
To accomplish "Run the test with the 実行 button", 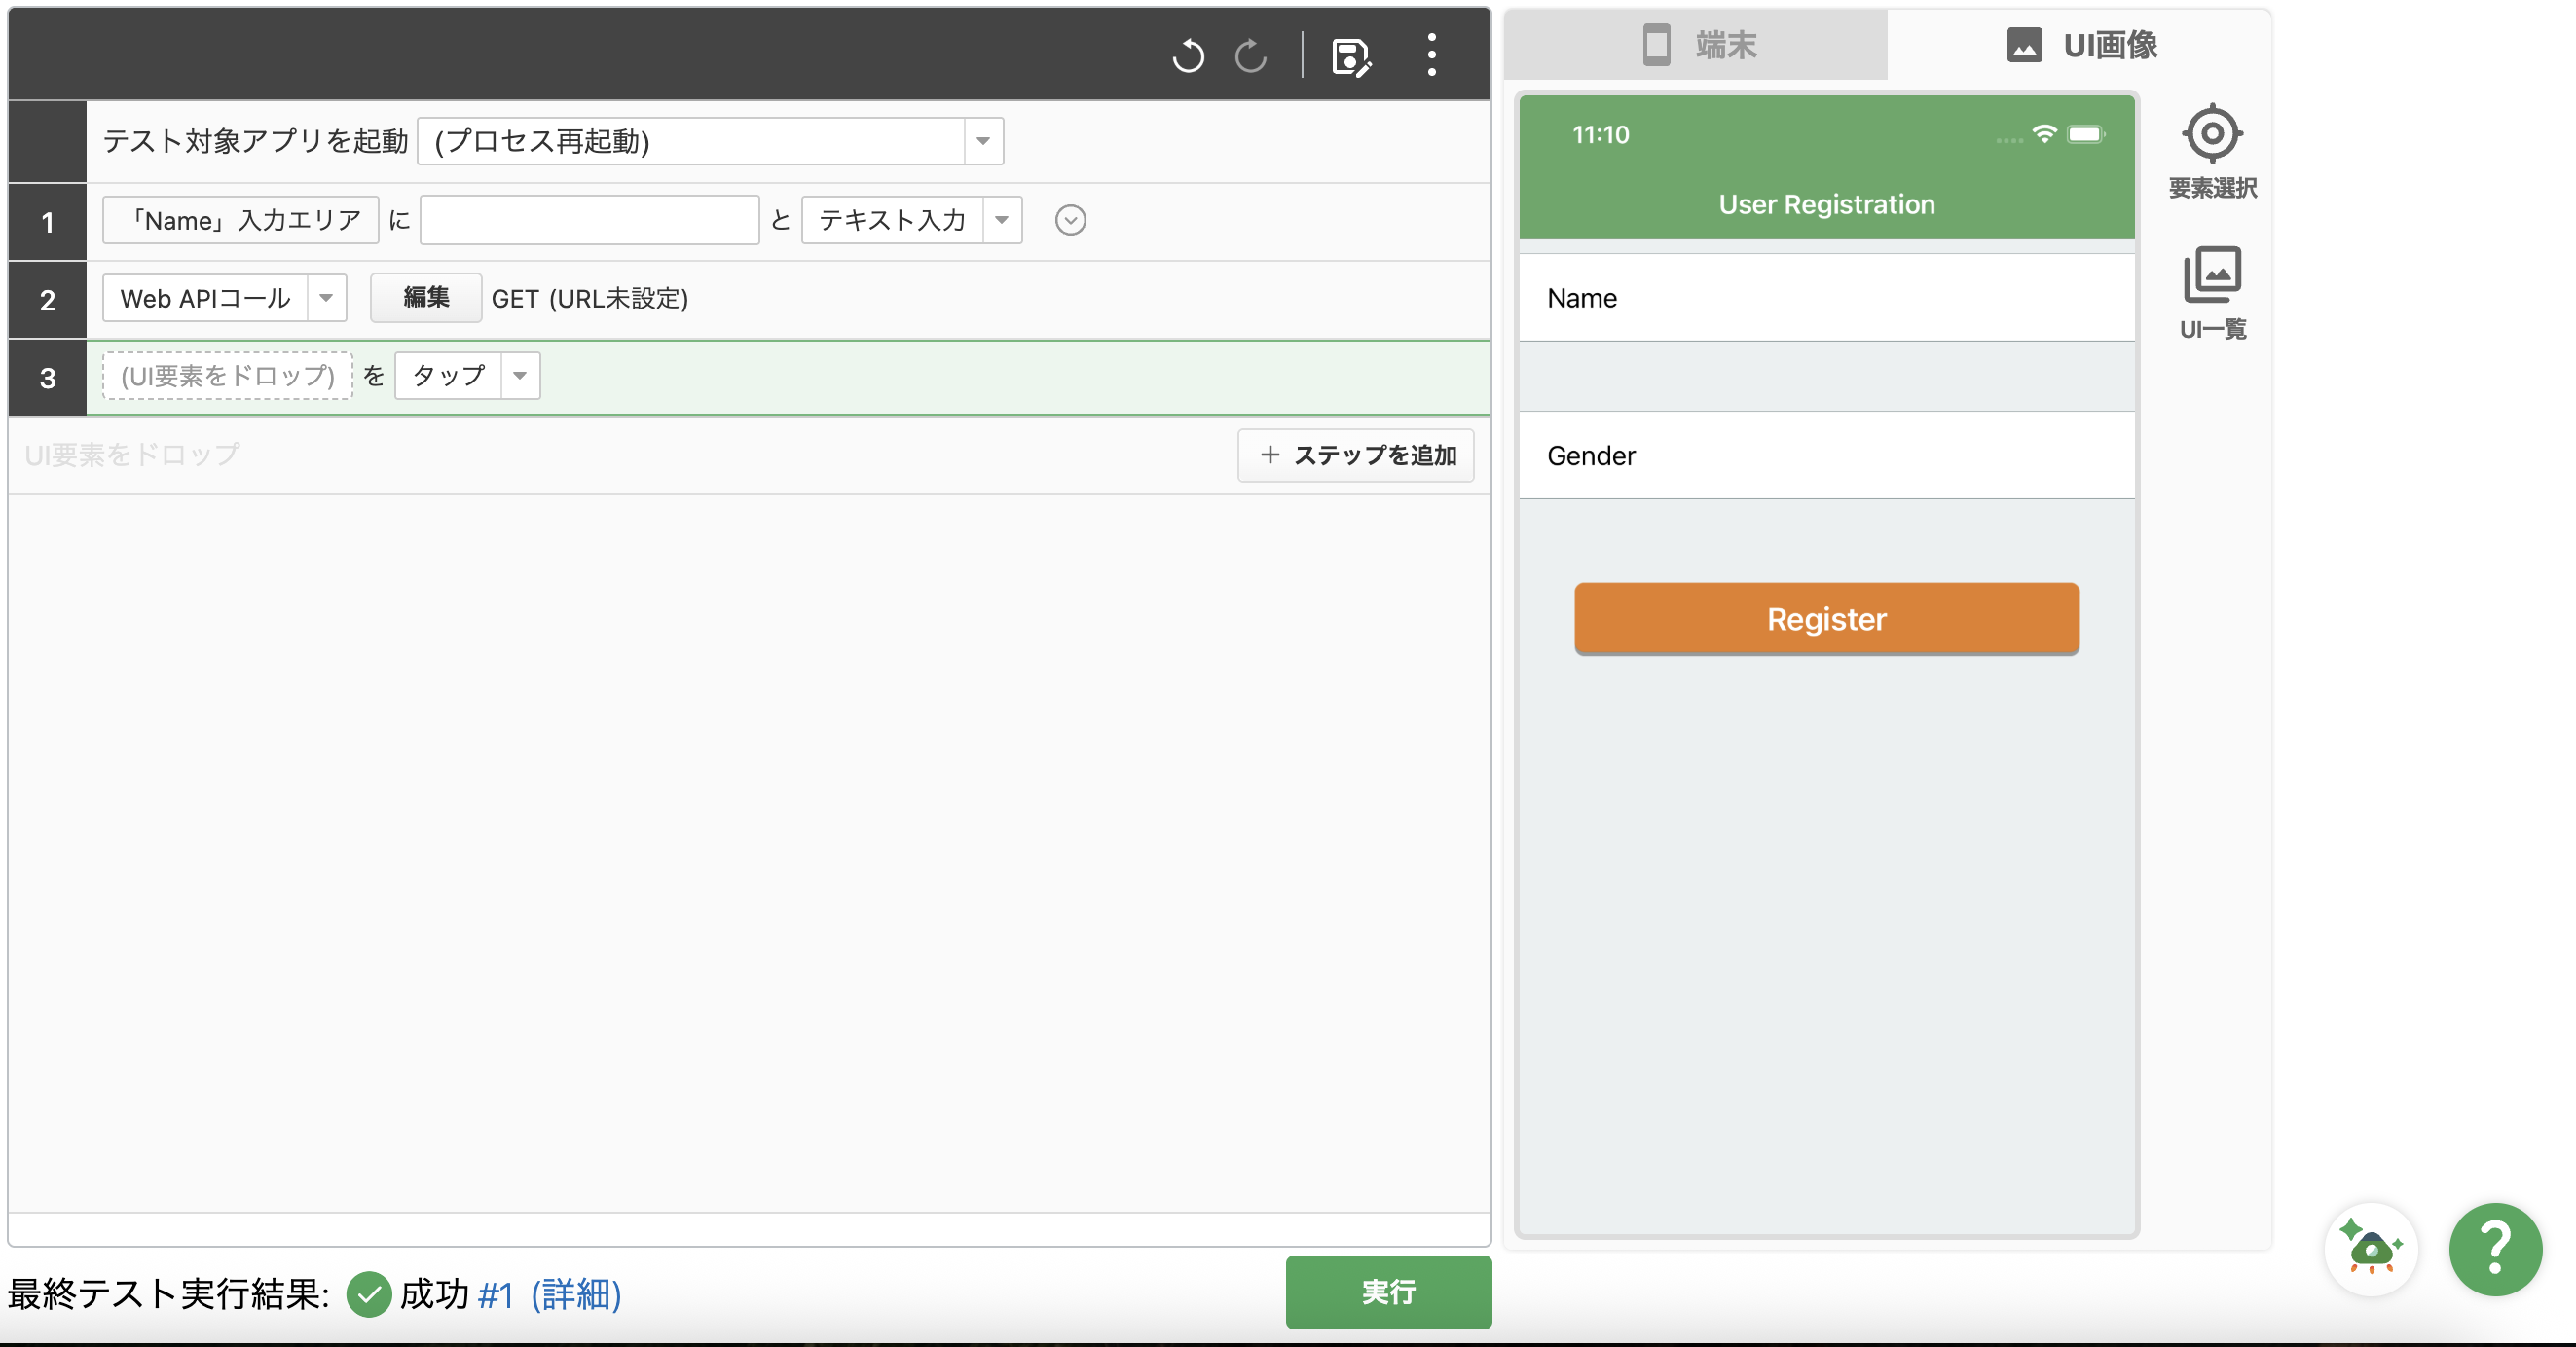I will pyautogui.click(x=1388, y=1293).
